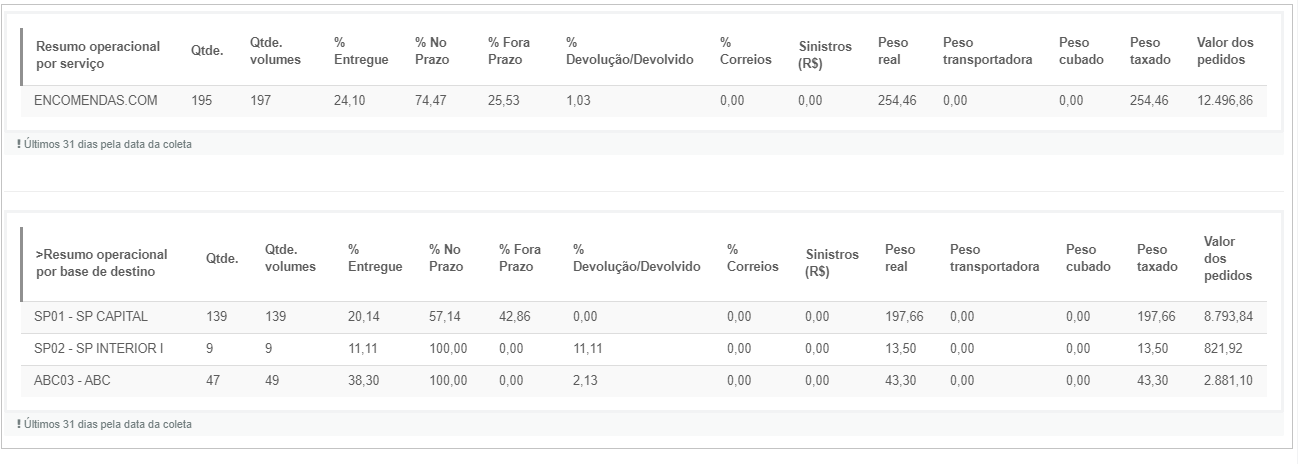Click the exclamation note under destination table
The image size is (1298, 464).
(x=104, y=424)
